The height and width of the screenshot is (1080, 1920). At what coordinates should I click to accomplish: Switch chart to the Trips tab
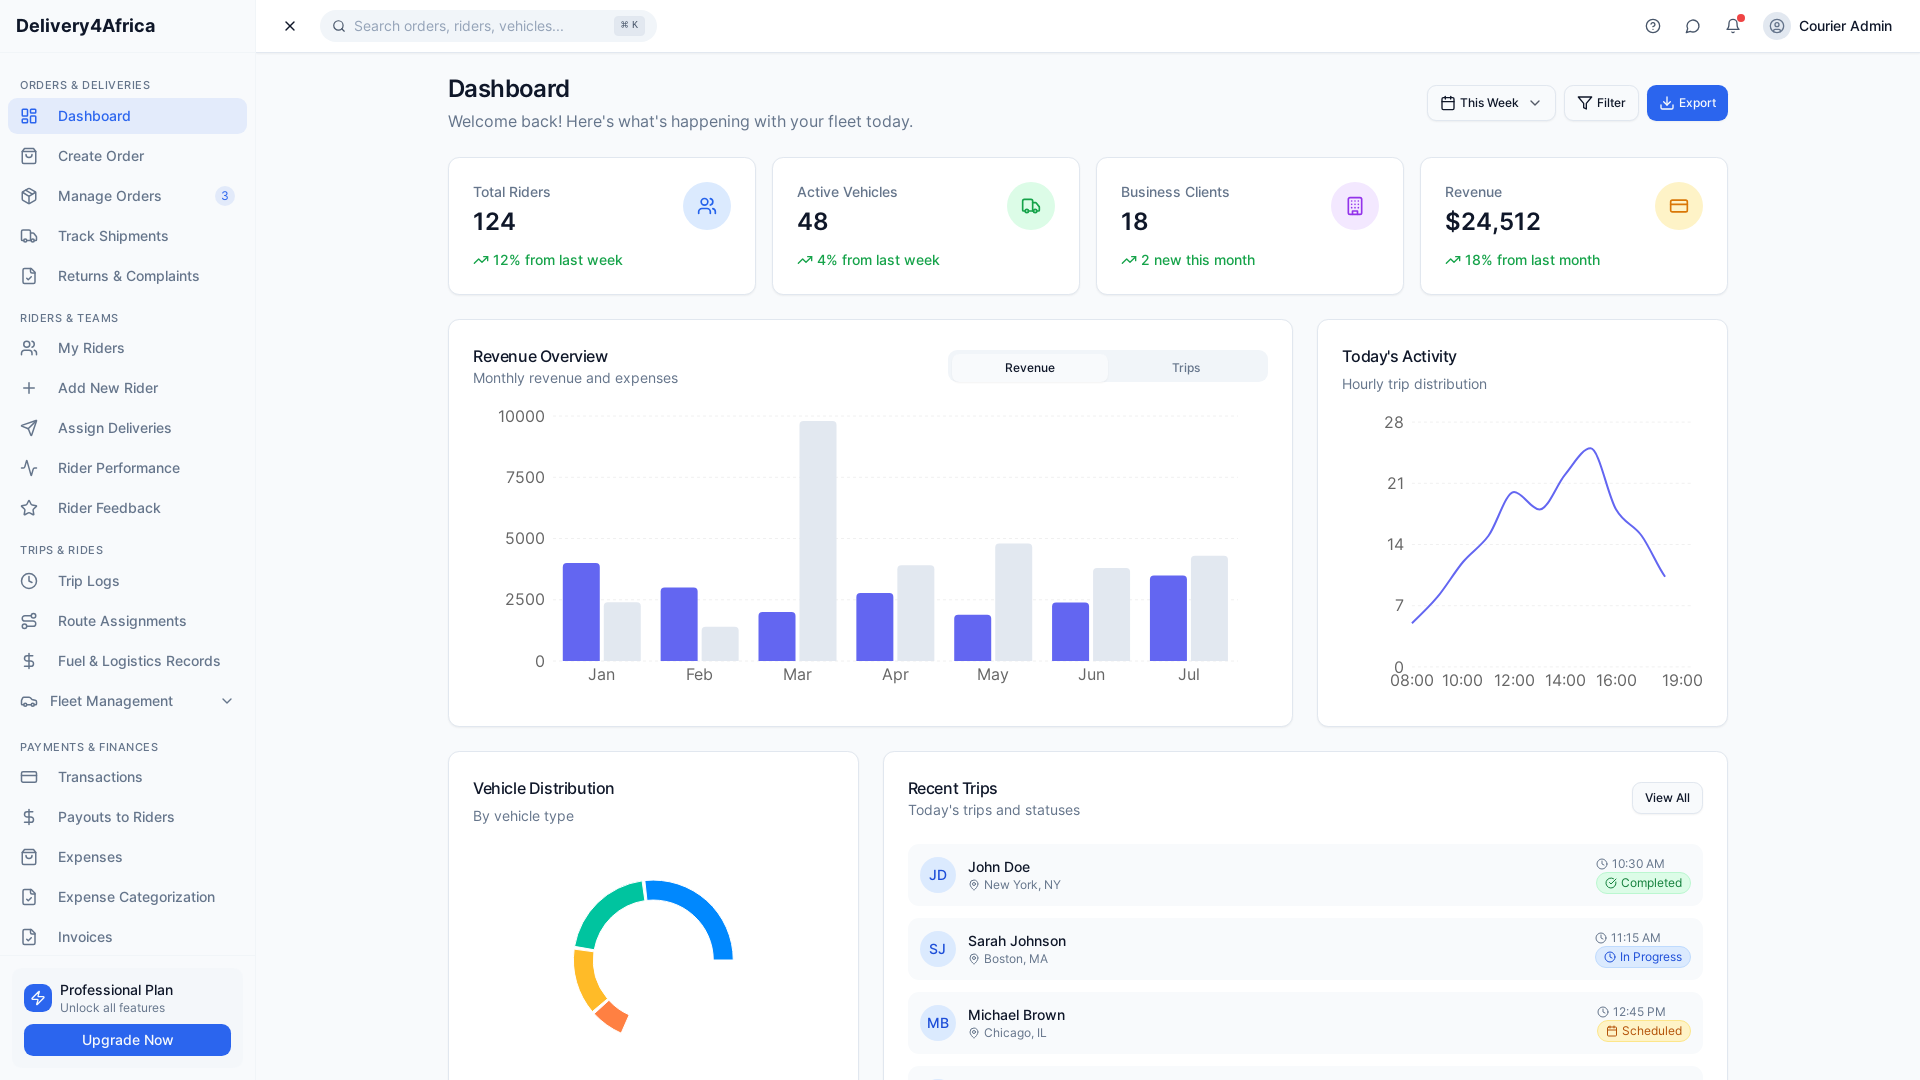[1186, 368]
